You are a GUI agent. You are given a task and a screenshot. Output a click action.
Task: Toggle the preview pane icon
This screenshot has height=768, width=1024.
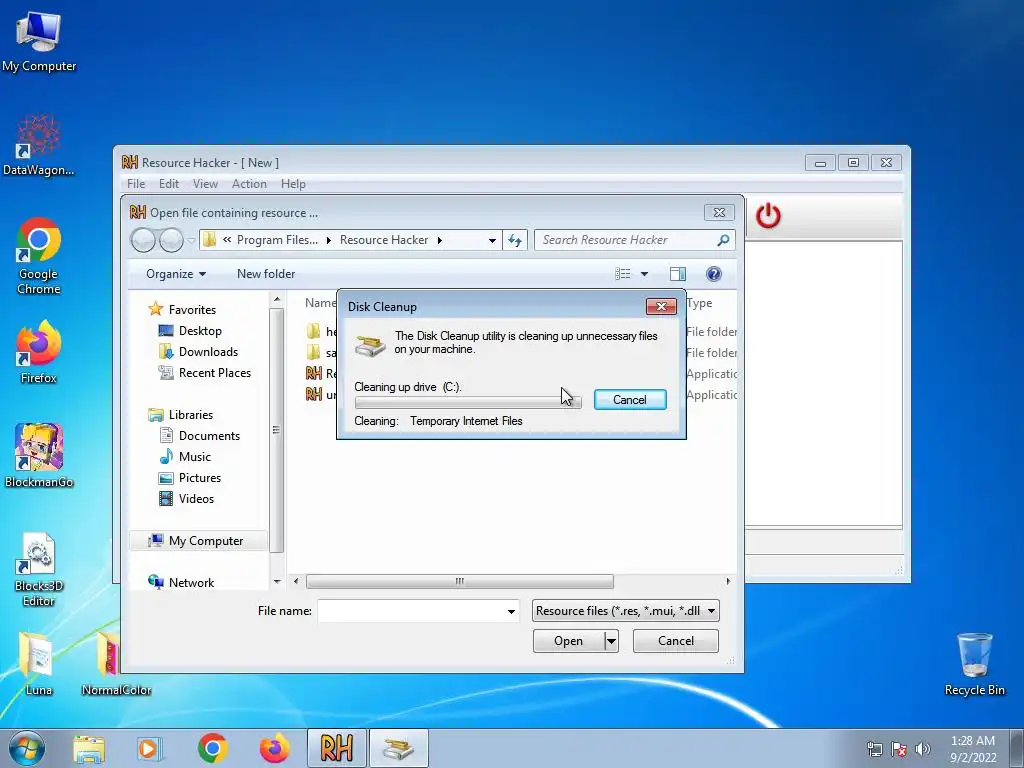tap(678, 274)
